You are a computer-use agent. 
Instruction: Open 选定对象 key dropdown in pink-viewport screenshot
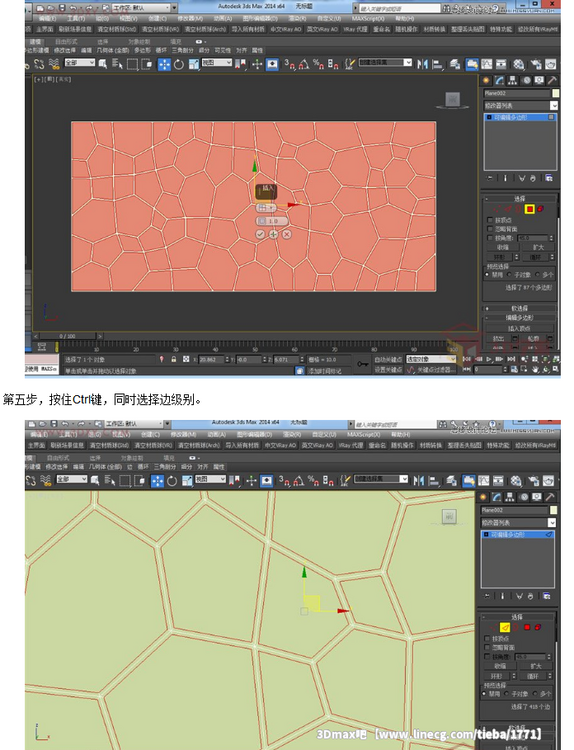(x=430, y=359)
